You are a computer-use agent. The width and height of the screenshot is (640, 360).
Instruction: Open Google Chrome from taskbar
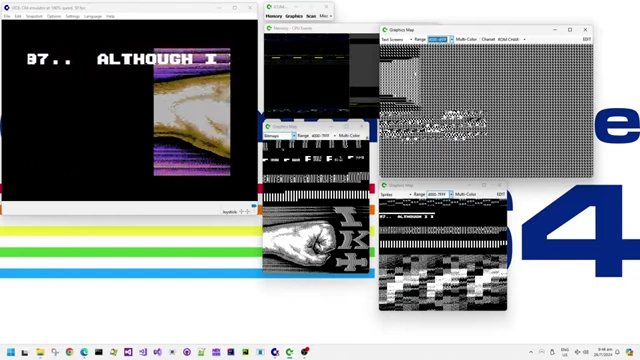(69, 352)
